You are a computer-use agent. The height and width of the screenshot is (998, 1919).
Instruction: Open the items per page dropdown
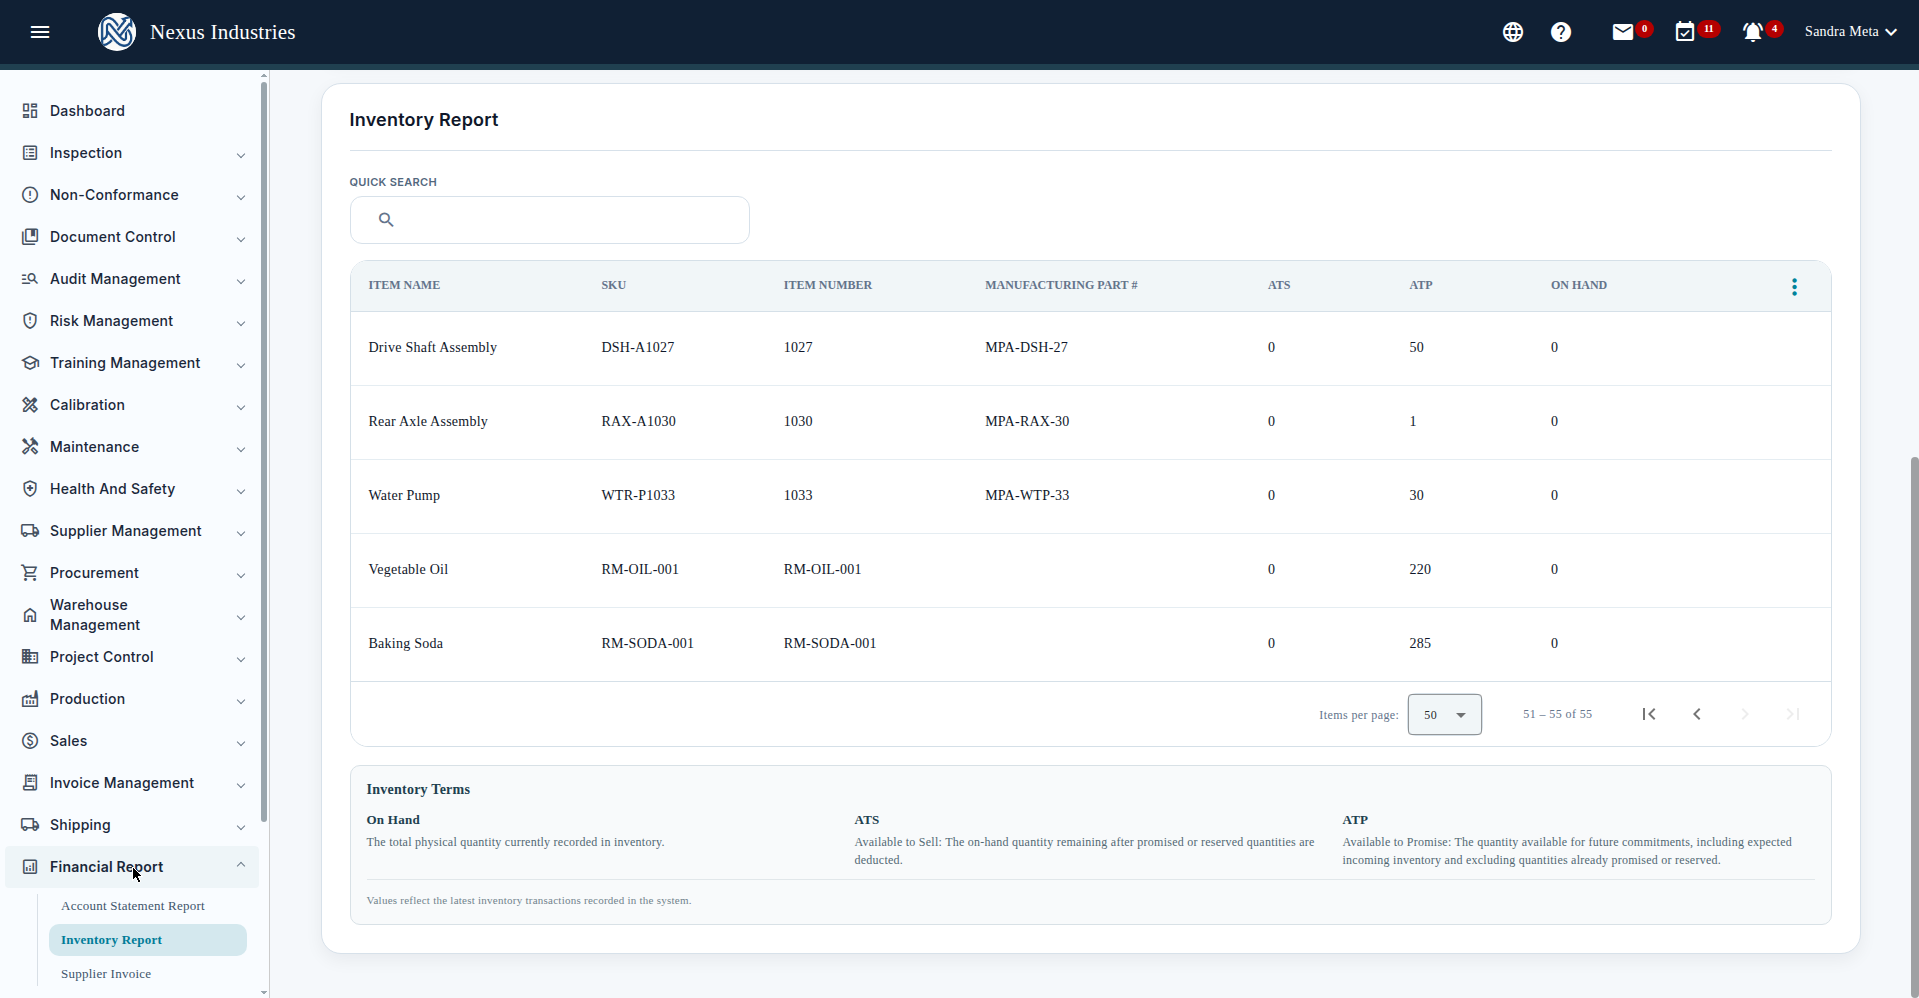click(x=1445, y=715)
